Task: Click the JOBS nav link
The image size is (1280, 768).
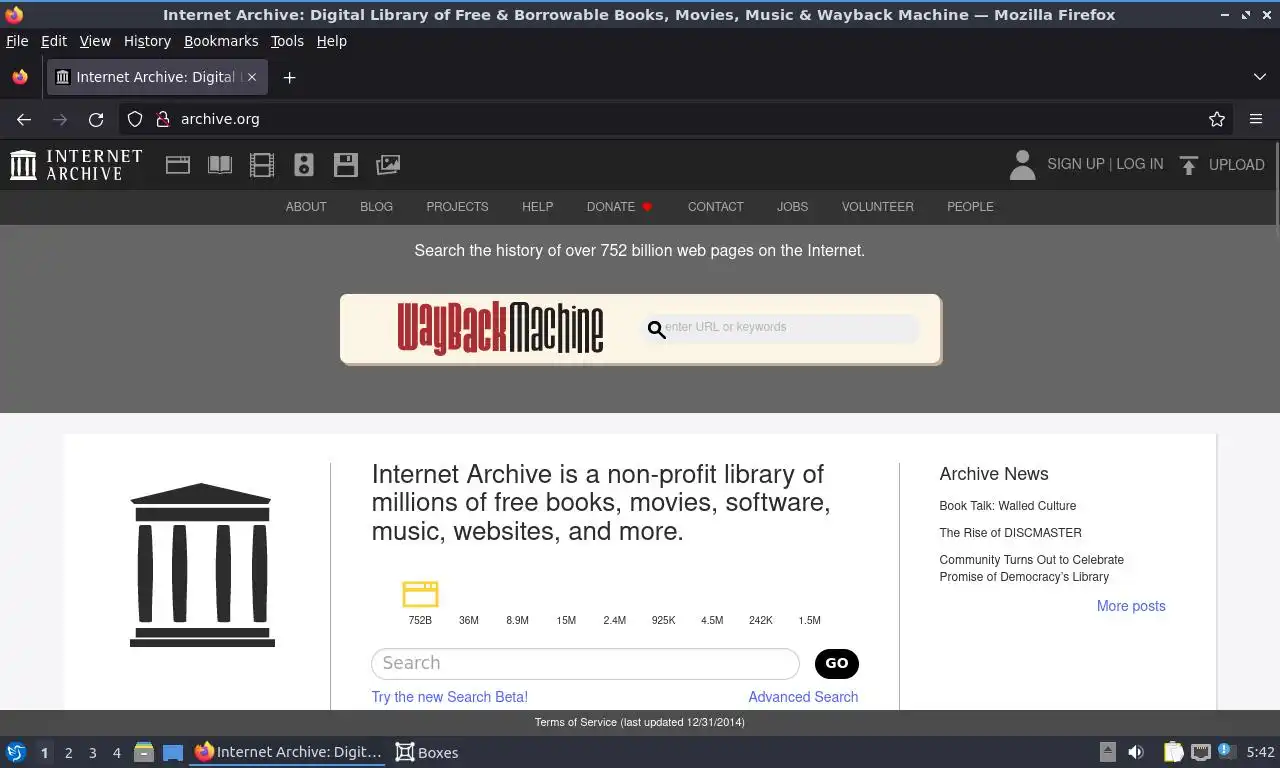Action: pyautogui.click(x=792, y=207)
